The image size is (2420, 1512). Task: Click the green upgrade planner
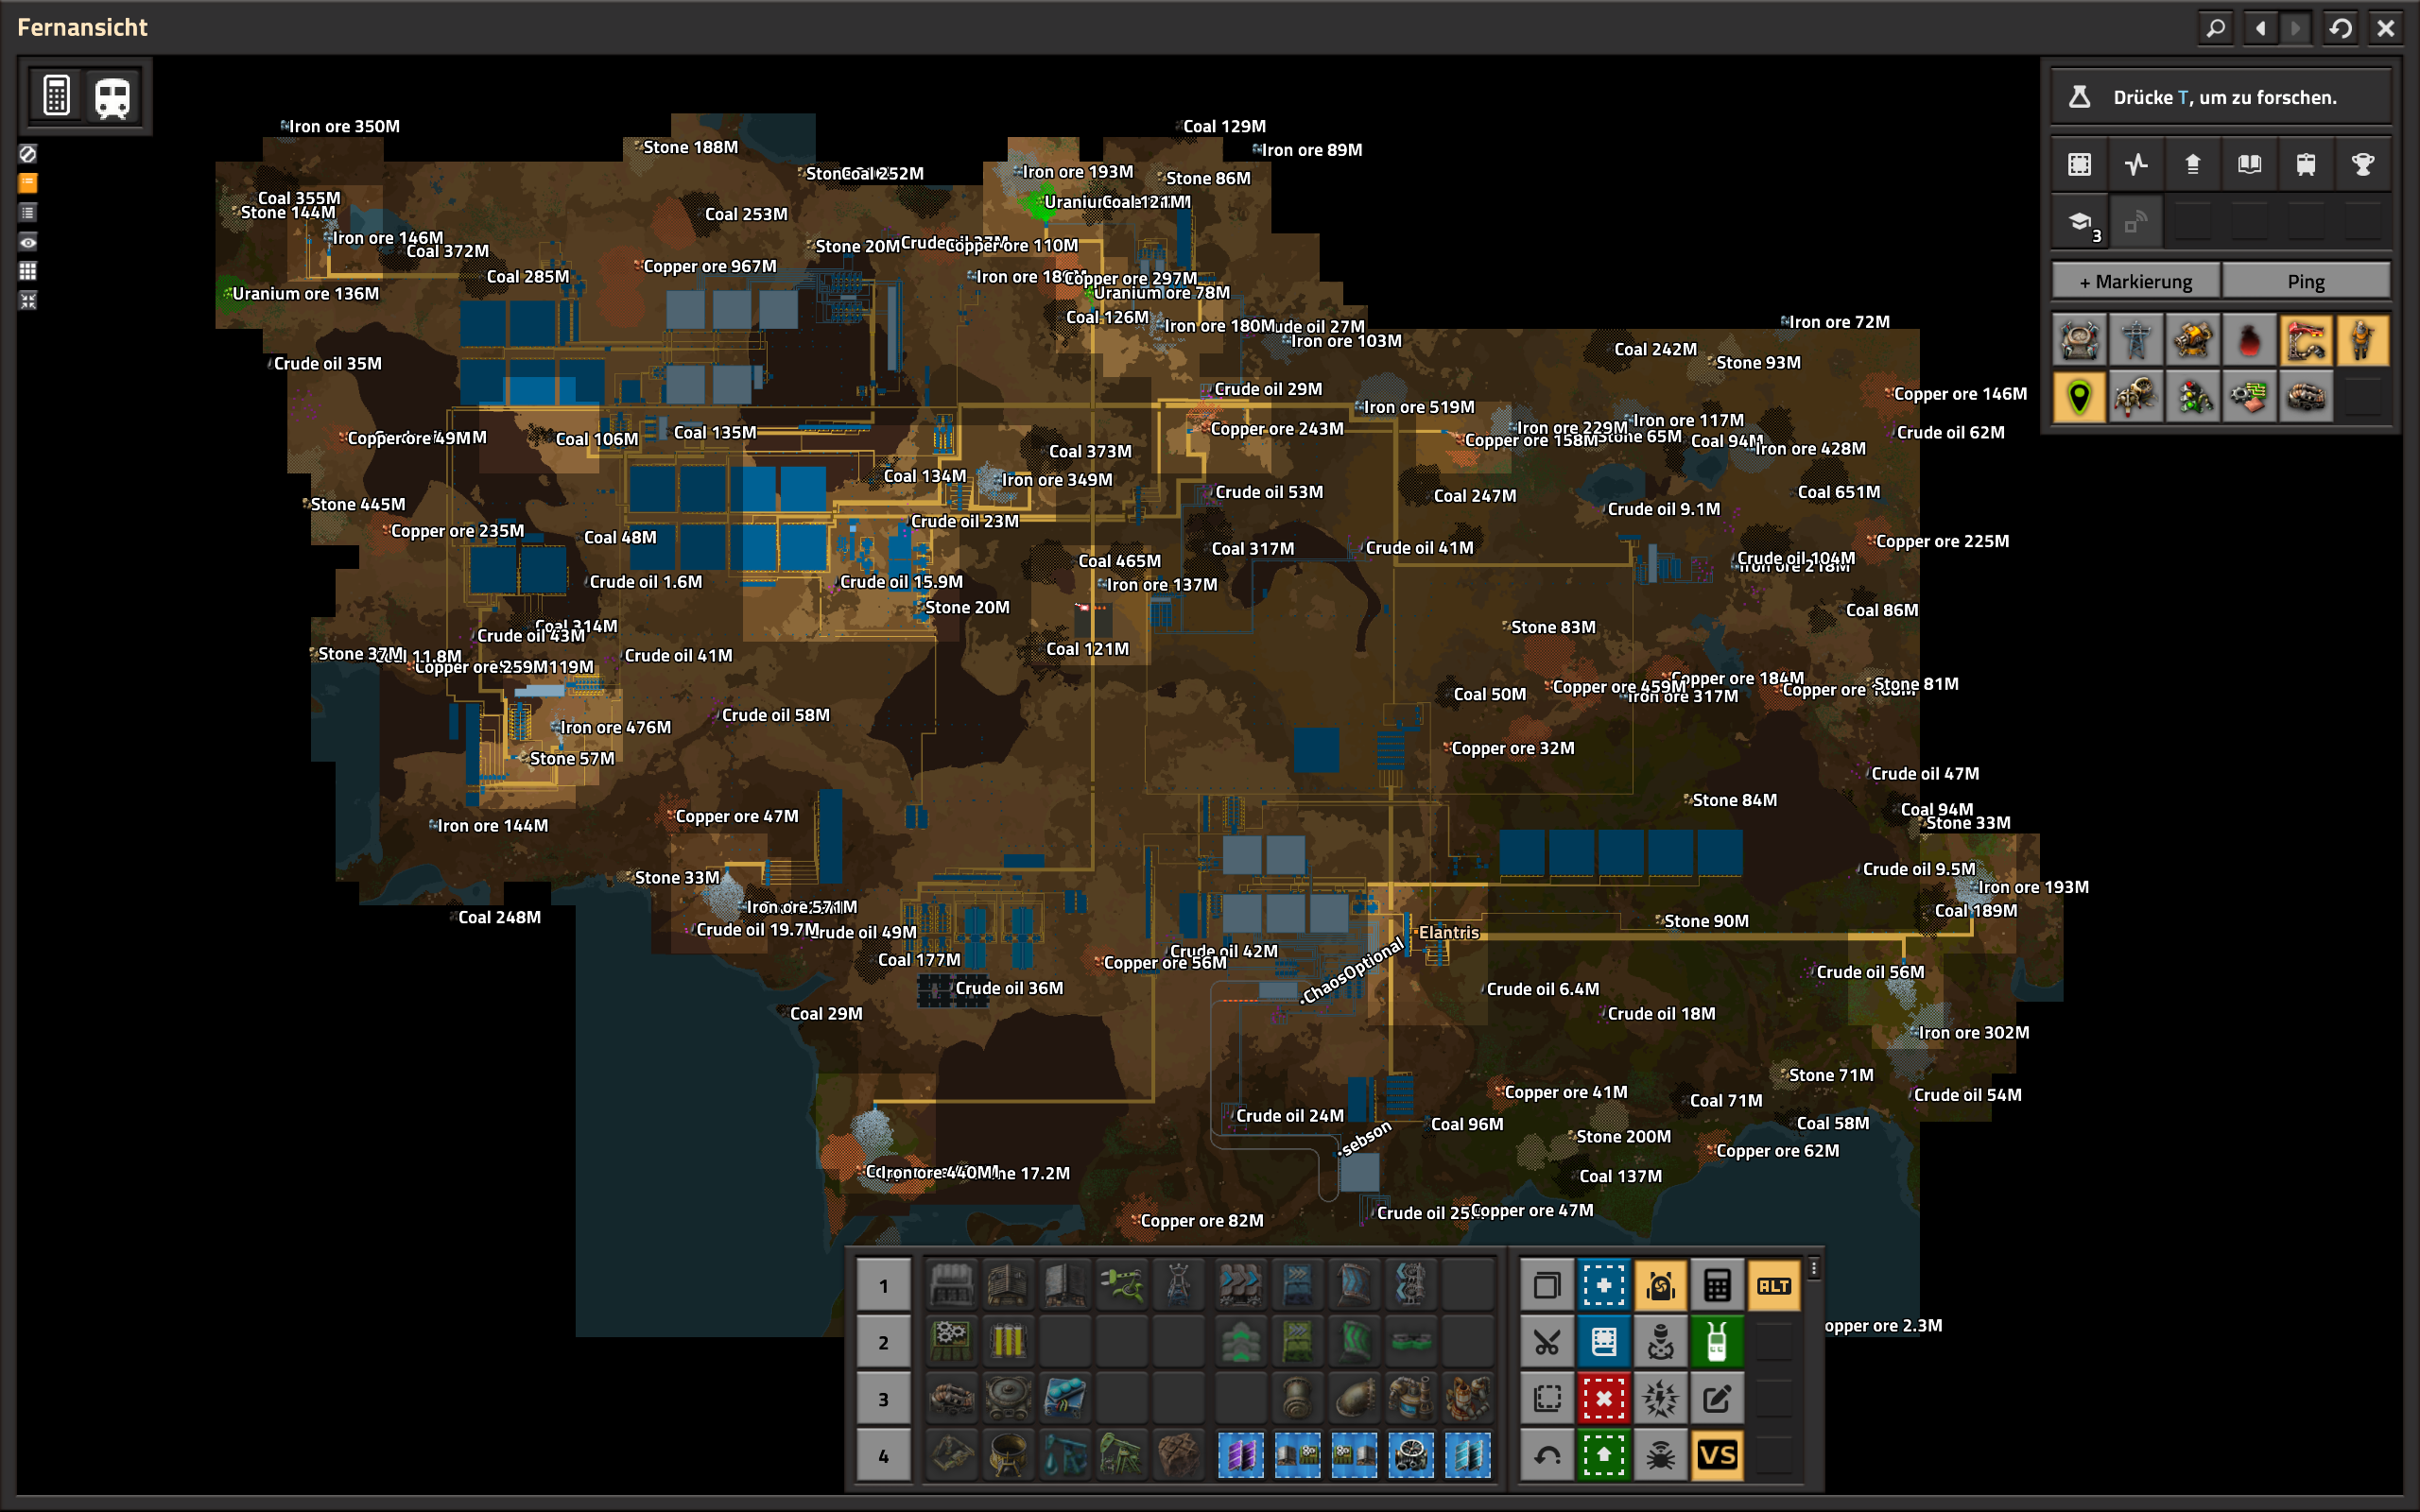(x=1603, y=1456)
